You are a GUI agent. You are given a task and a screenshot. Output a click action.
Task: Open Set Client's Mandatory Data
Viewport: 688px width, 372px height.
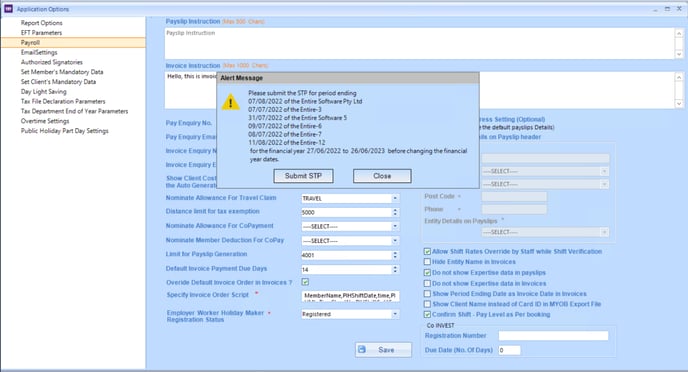[58, 82]
